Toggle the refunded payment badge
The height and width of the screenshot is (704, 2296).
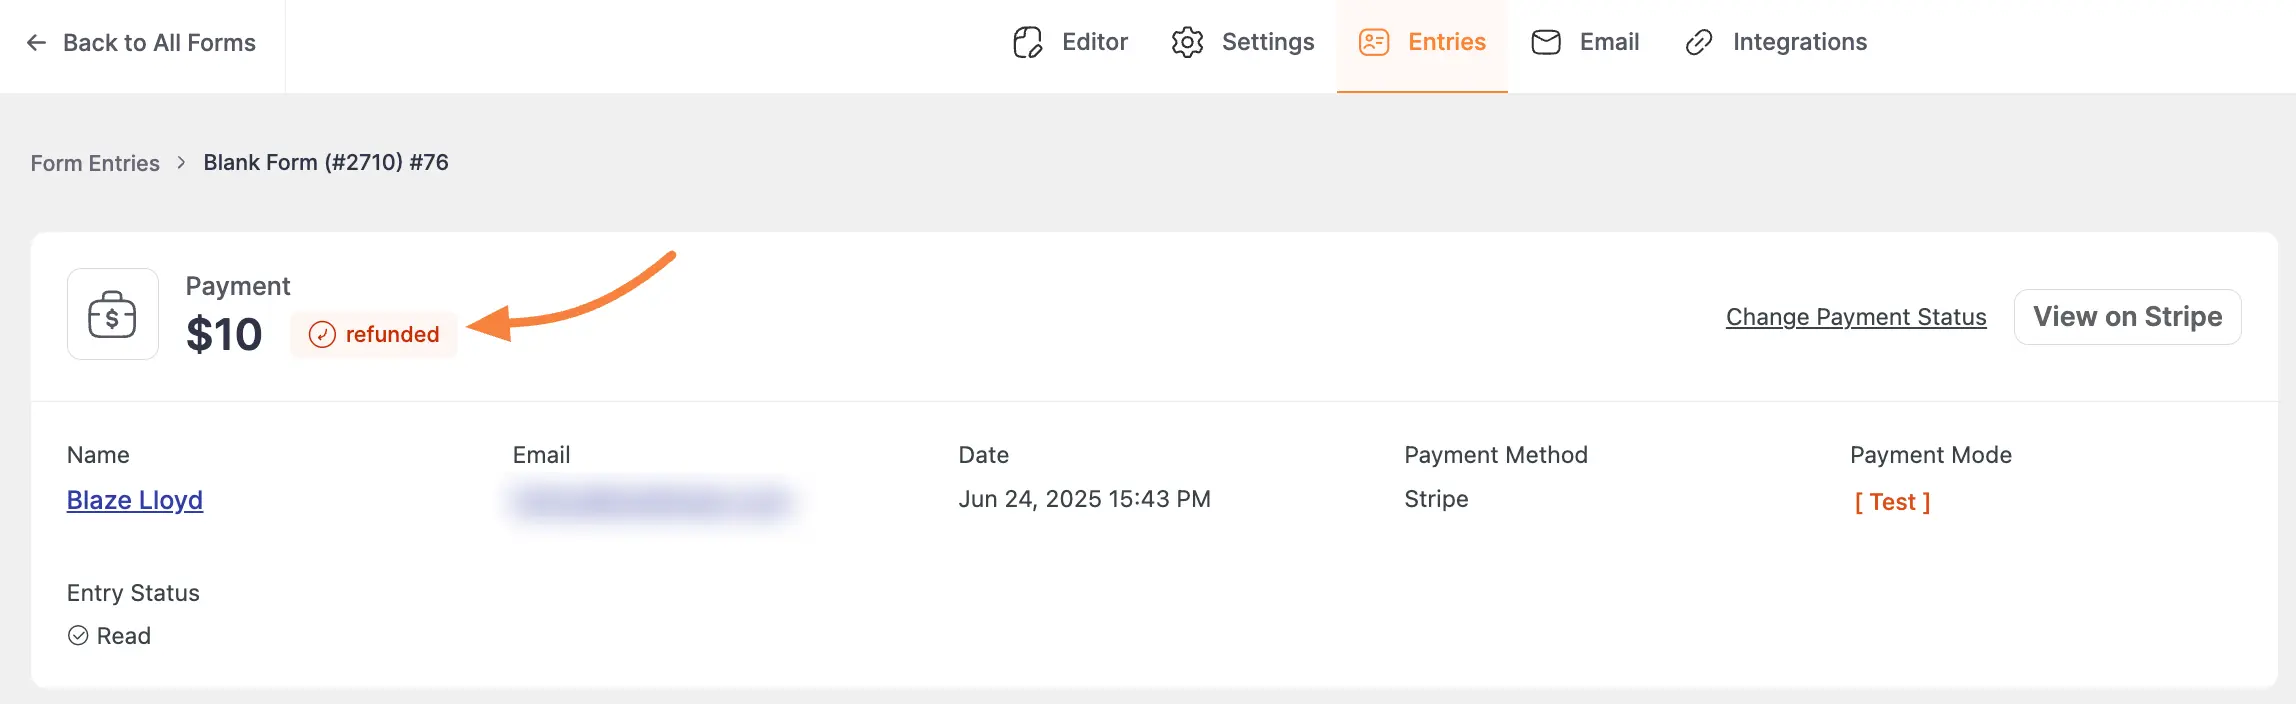pyautogui.click(x=374, y=334)
